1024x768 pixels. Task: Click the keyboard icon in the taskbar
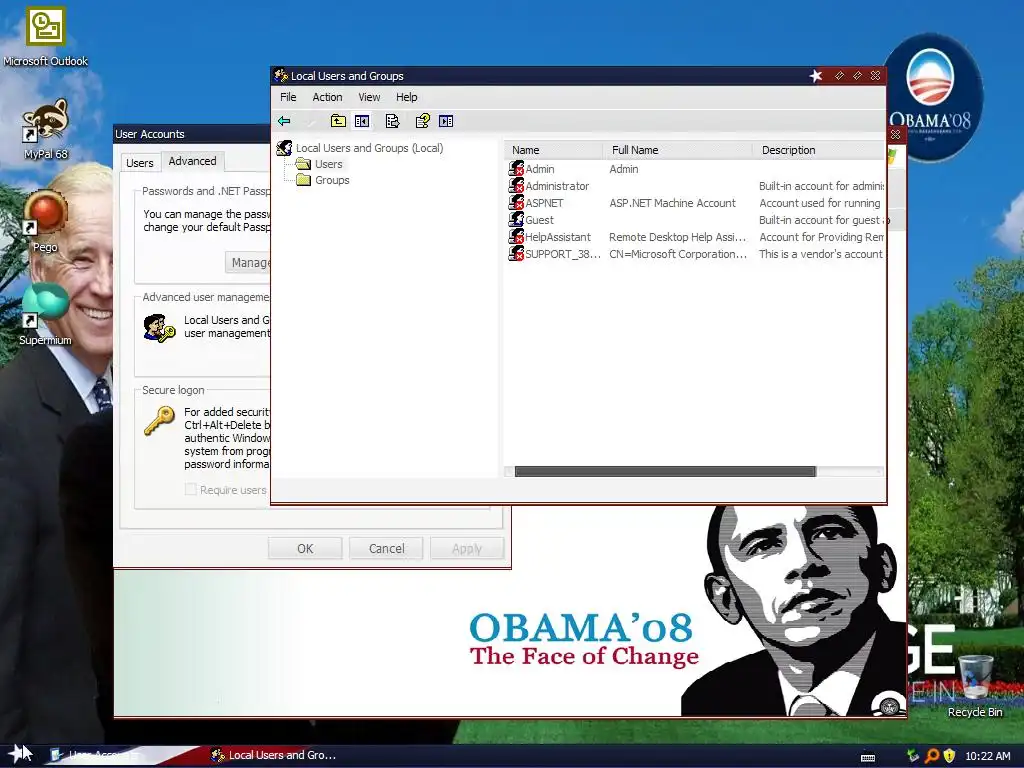coord(868,758)
